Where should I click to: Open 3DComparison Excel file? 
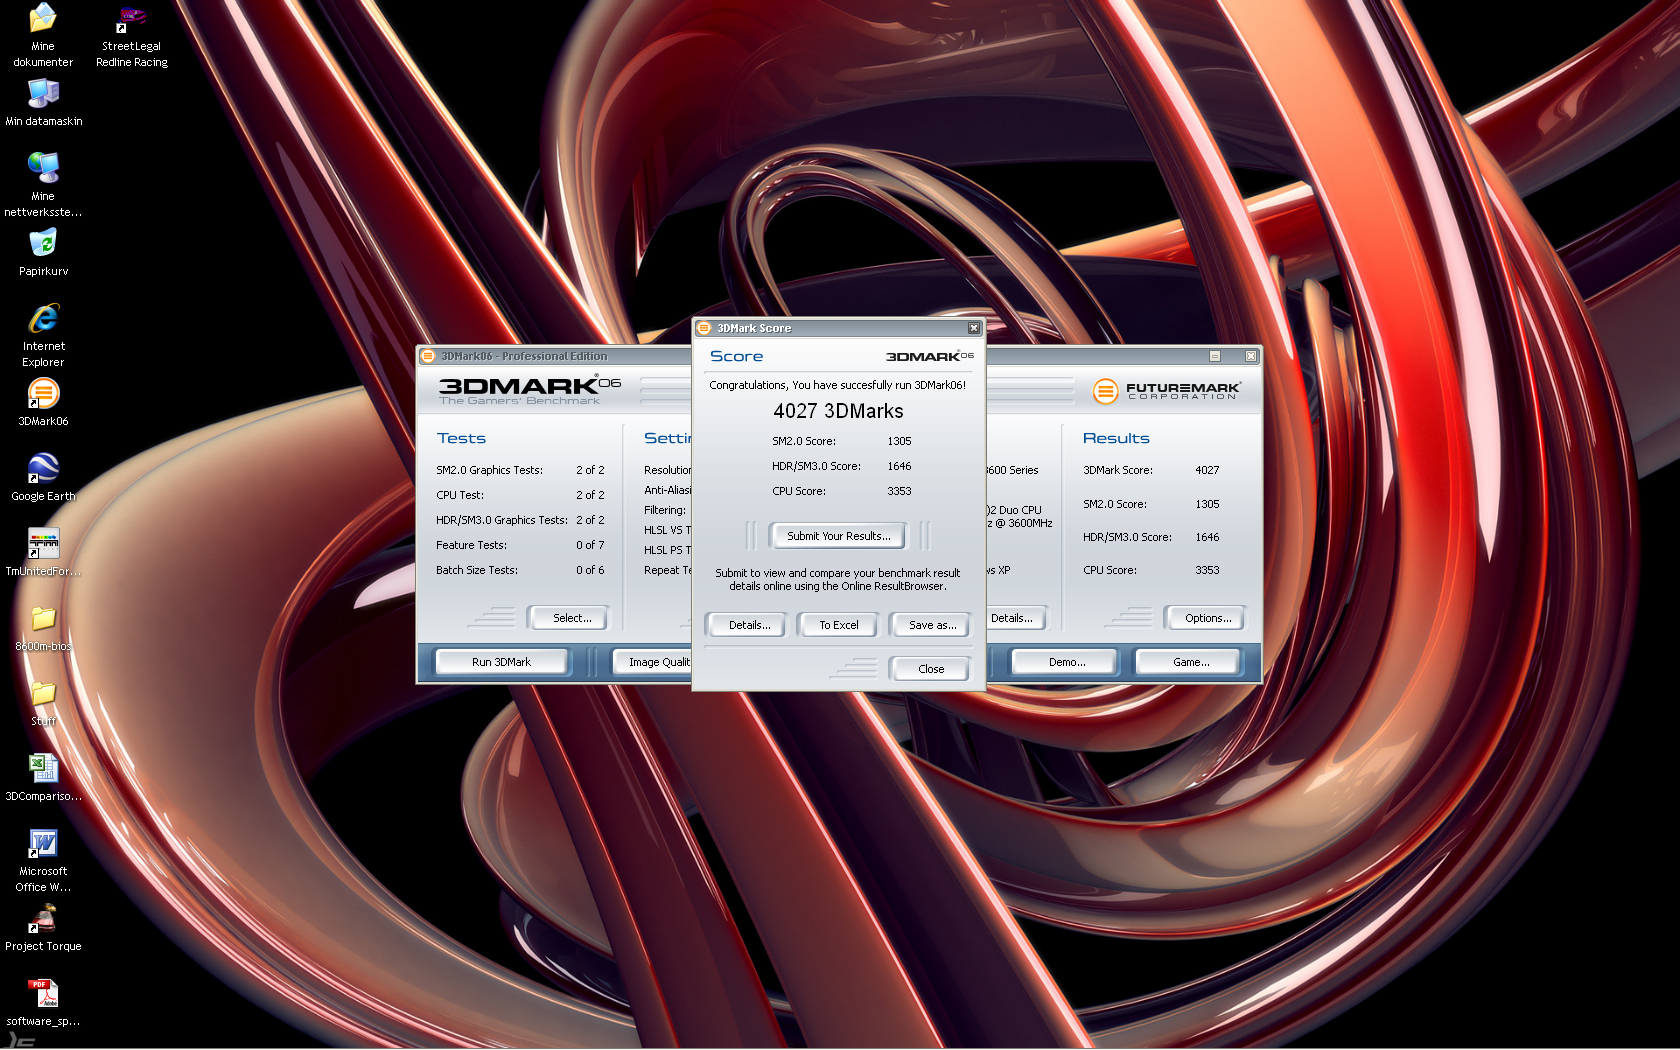43,778
